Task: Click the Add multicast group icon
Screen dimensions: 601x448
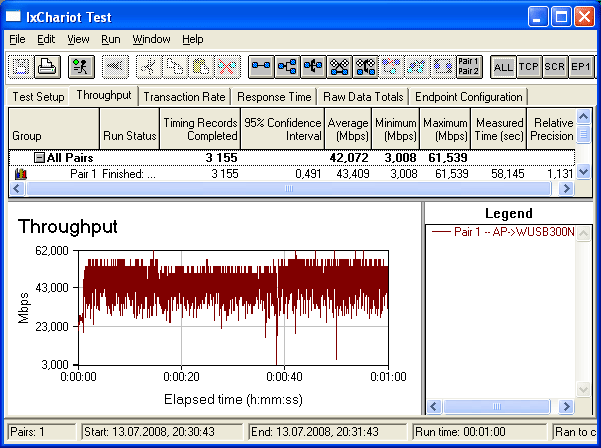Action: pyautogui.click(x=287, y=67)
